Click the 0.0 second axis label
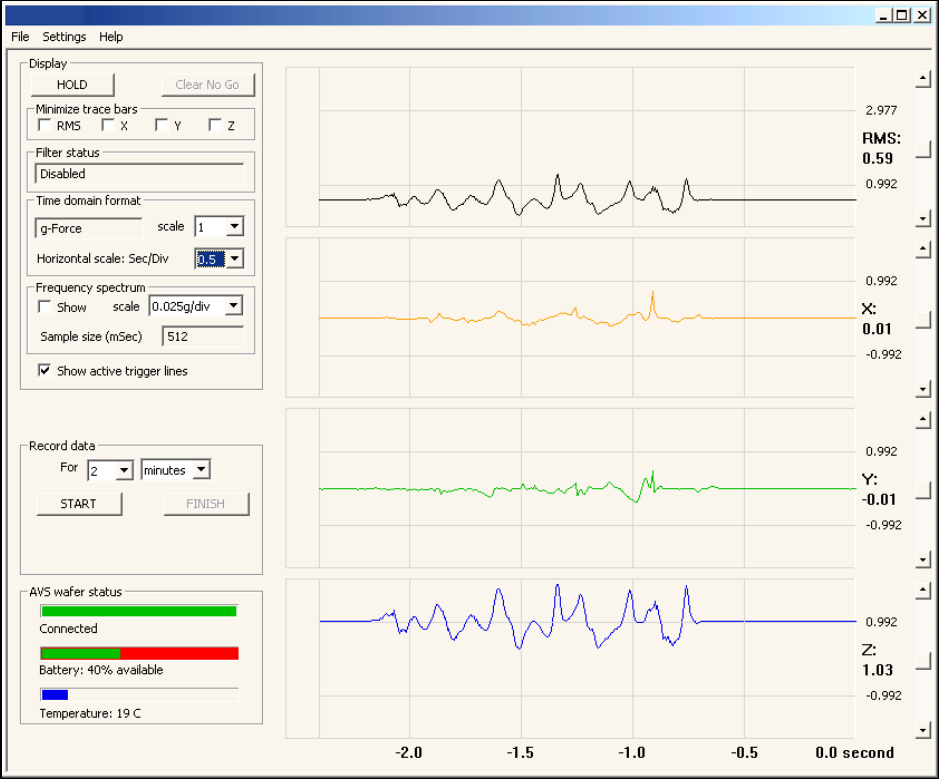Viewport: 939px width, 779px height. click(855, 753)
